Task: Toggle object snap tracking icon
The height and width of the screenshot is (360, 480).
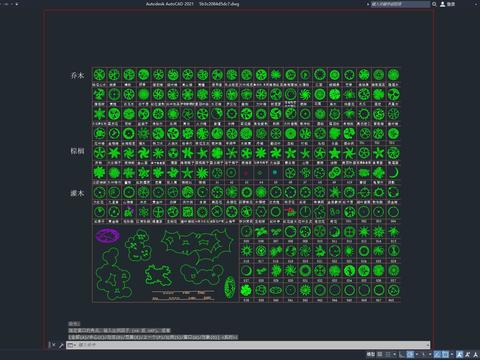Action: pos(437,354)
